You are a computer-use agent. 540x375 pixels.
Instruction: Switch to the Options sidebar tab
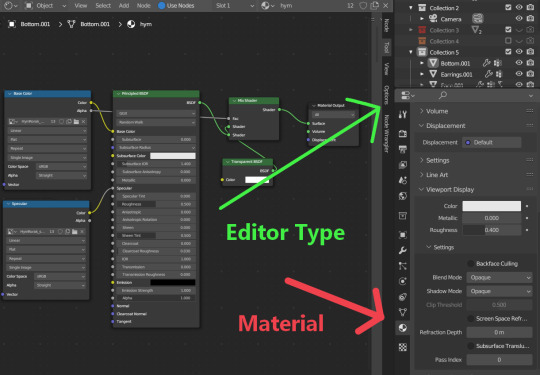[x=386, y=95]
